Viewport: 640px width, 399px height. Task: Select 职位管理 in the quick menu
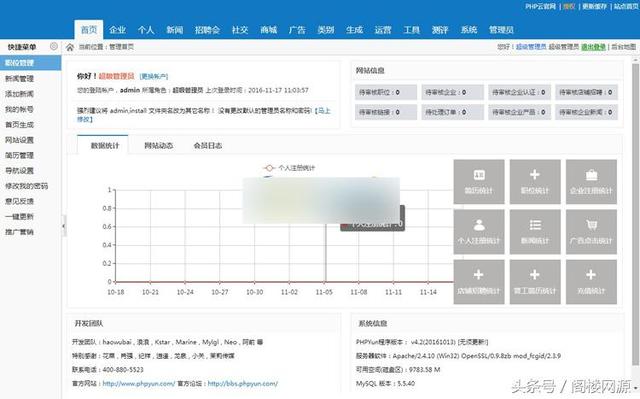31,63
